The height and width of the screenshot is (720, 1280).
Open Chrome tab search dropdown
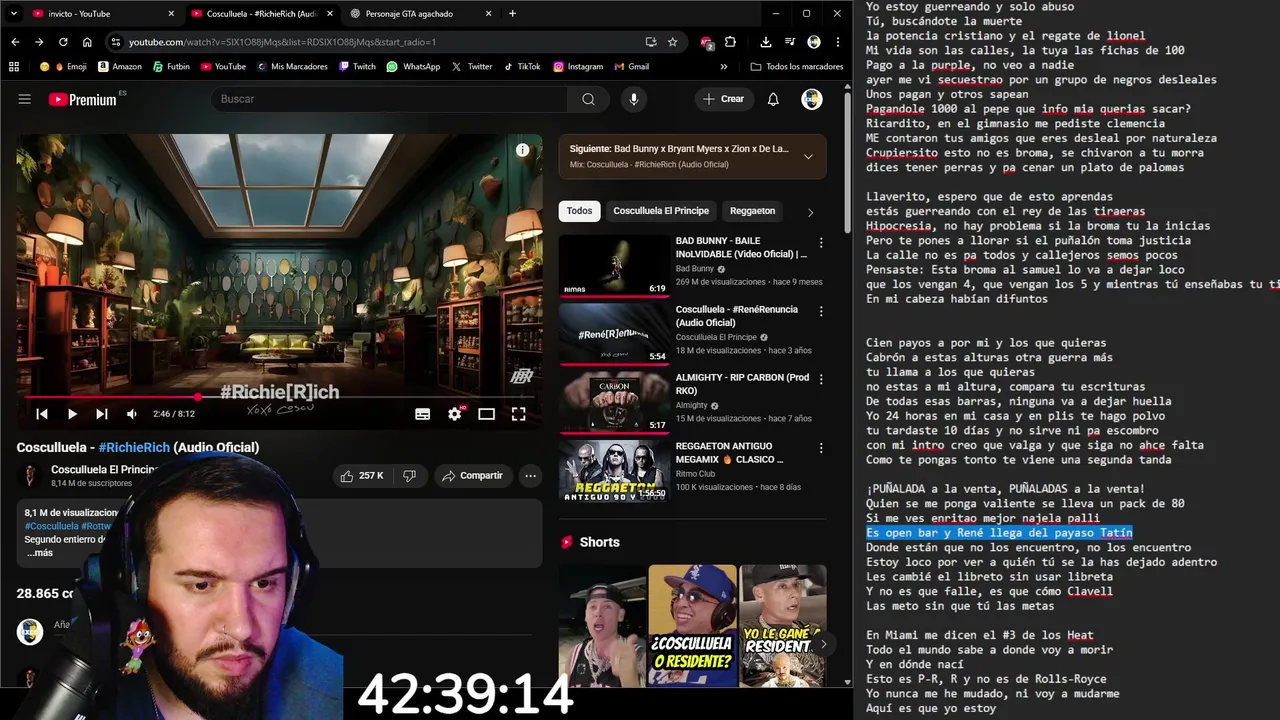[x=13, y=14]
